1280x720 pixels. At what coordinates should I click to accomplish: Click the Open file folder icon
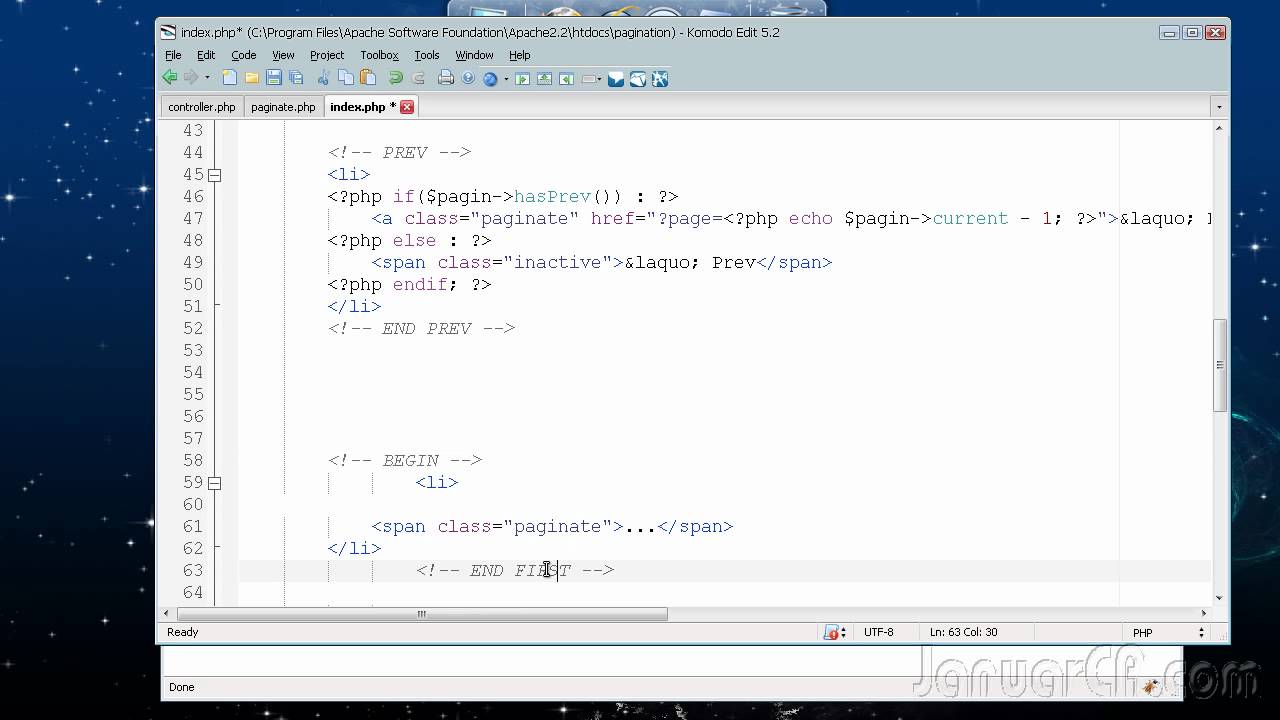[x=252, y=78]
